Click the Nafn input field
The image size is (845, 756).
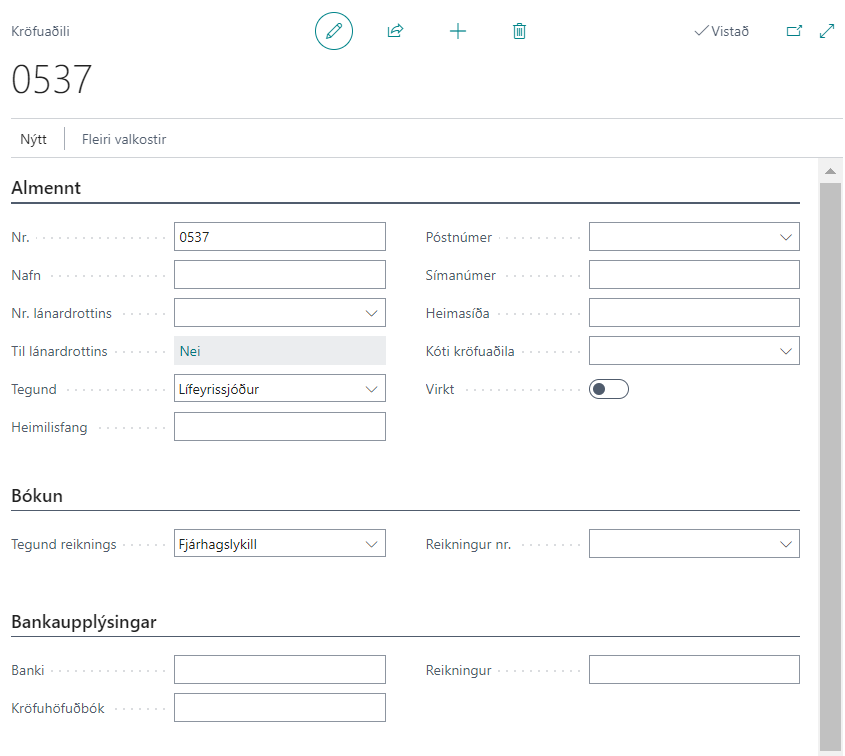coord(279,275)
